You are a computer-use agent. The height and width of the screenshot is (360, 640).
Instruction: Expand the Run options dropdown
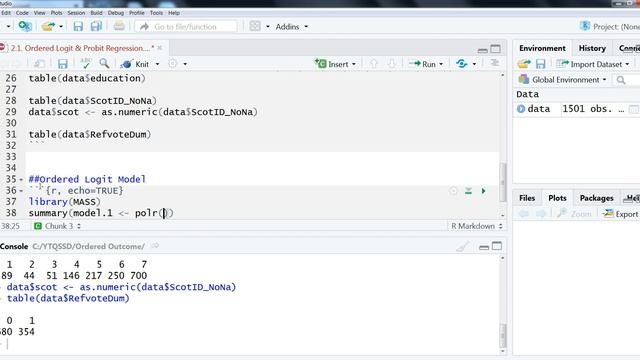[x=441, y=64]
